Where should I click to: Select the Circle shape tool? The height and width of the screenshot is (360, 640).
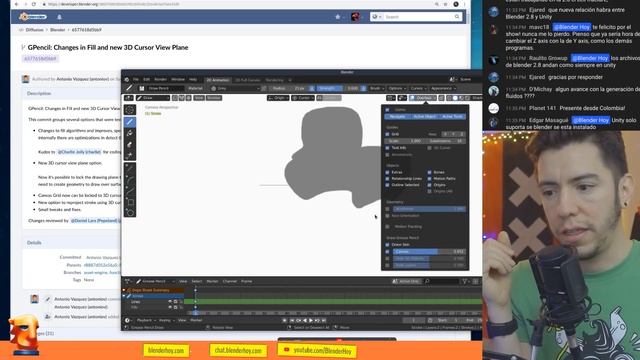tap(130, 213)
